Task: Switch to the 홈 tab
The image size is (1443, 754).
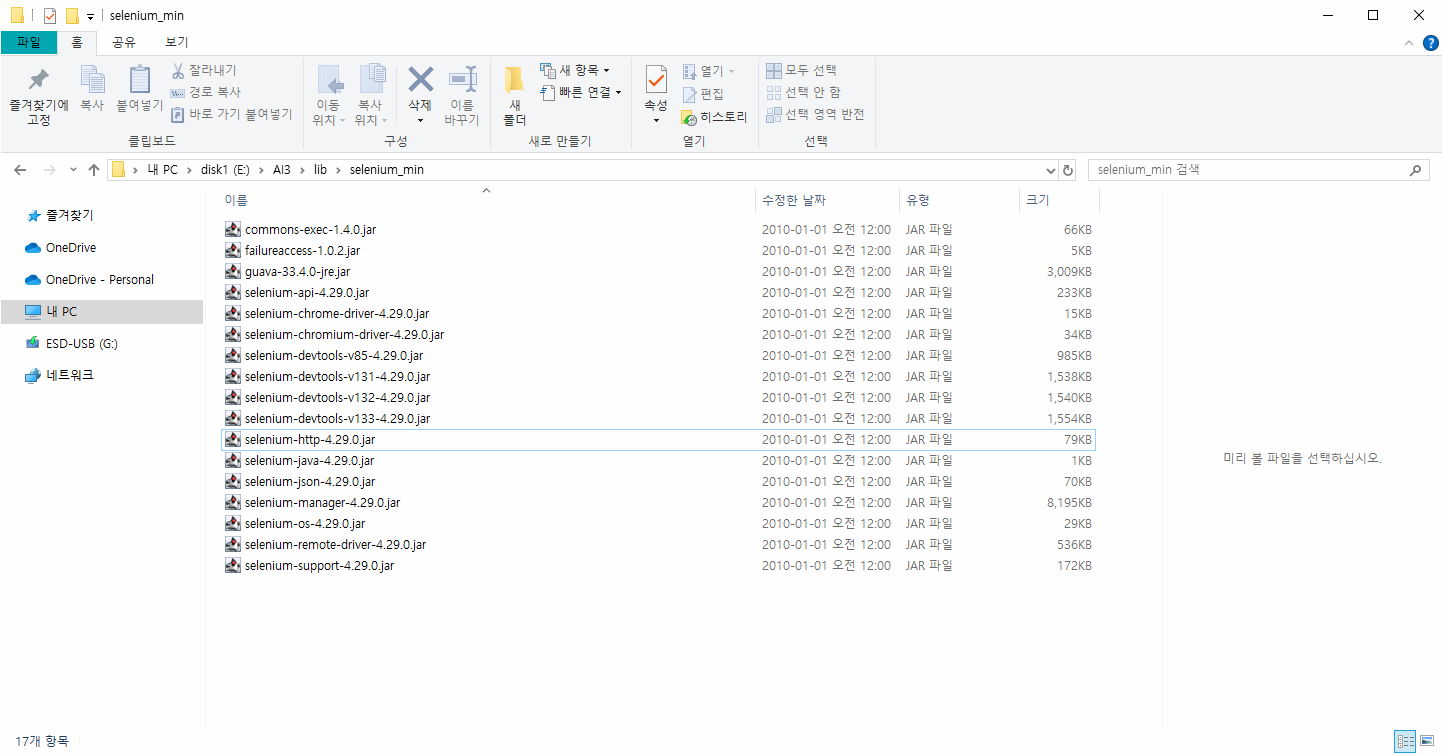Action: point(77,42)
